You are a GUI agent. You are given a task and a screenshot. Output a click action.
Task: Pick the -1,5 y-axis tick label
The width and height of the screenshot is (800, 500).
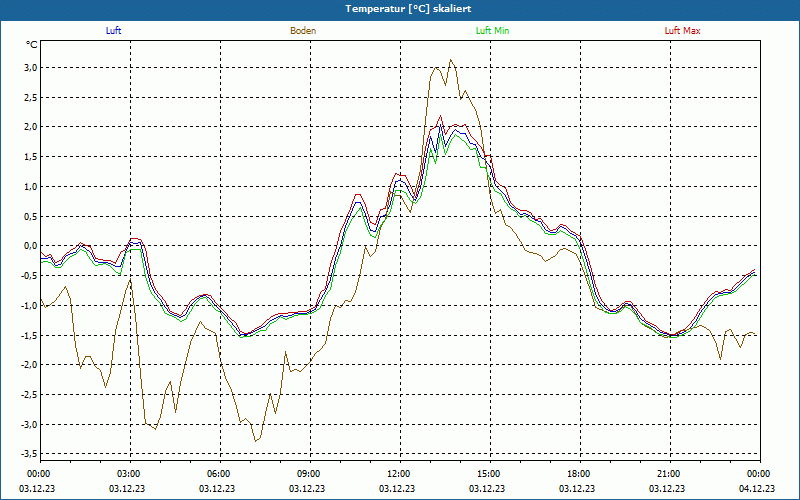(x=28, y=335)
